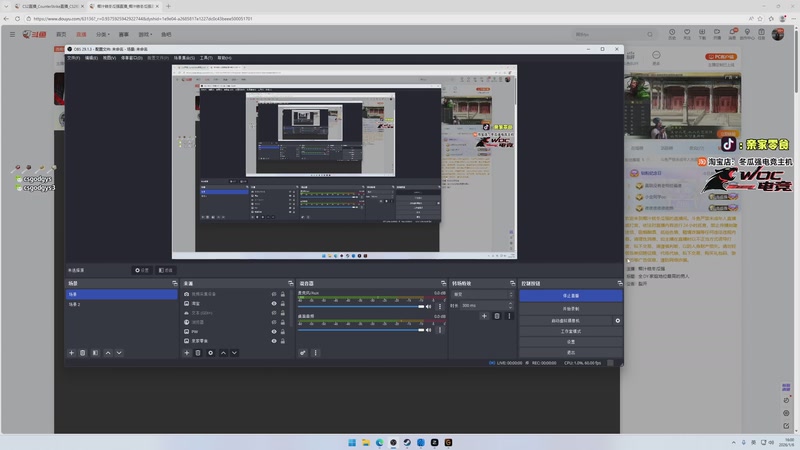800x450 pixels.
Task: Expand 分类 dropdown in Douyu navigation
Action: click(x=103, y=35)
